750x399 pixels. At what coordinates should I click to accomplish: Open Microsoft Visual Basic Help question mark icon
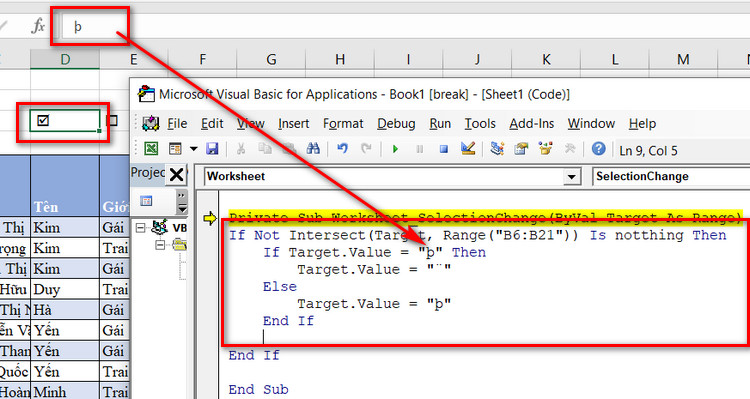(x=598, y=149)
